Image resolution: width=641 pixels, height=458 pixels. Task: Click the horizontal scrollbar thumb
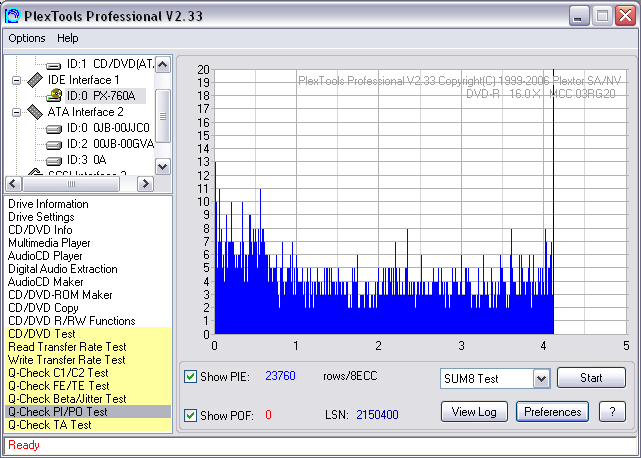(x=71, y=184)
